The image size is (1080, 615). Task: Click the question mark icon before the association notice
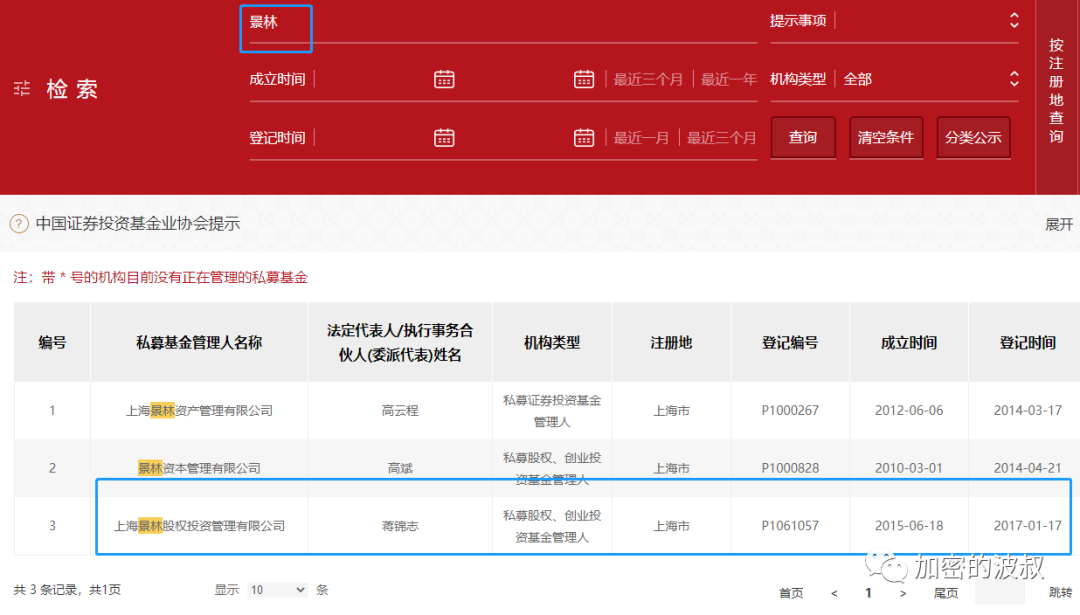[x=17, y=224]
